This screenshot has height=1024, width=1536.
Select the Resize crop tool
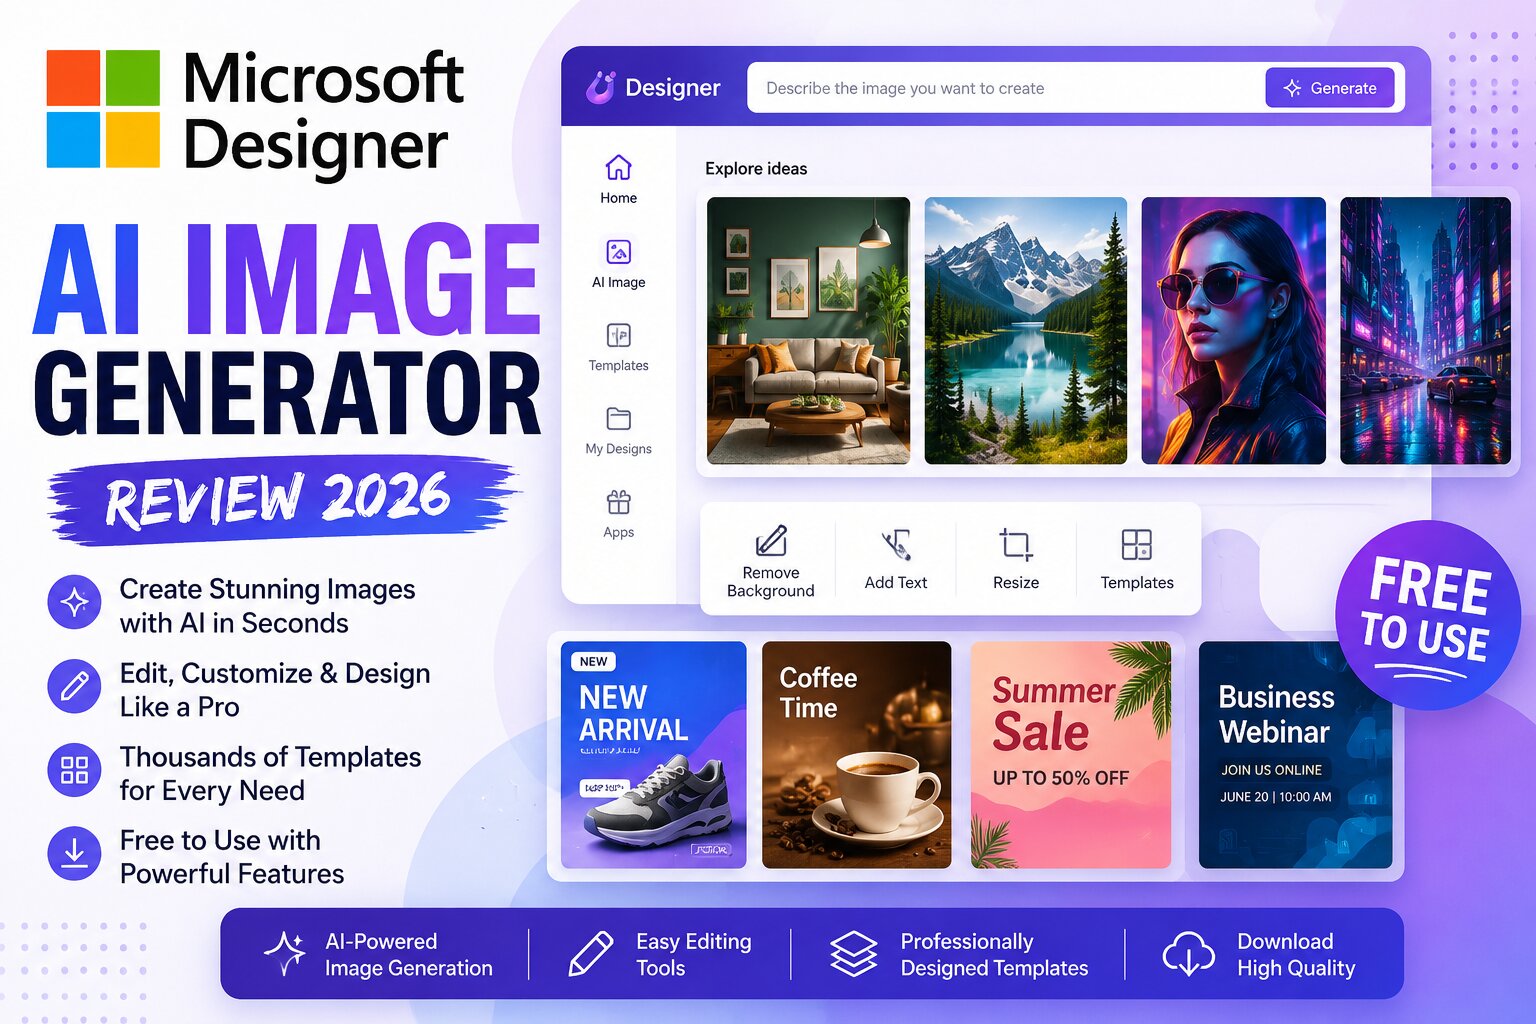pos(1016,561)
